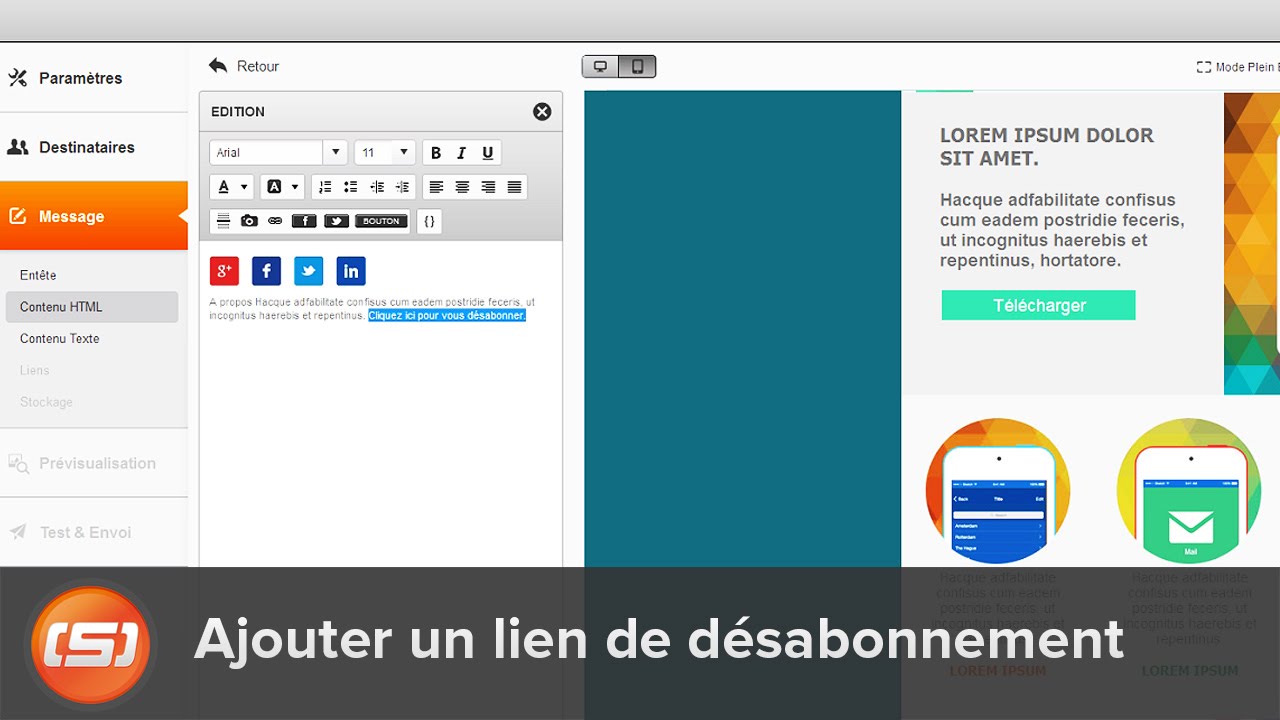The height and width of the screenshot is (720, 1280).
Task: Increase paragraph indent
Action: coord(403,187)
